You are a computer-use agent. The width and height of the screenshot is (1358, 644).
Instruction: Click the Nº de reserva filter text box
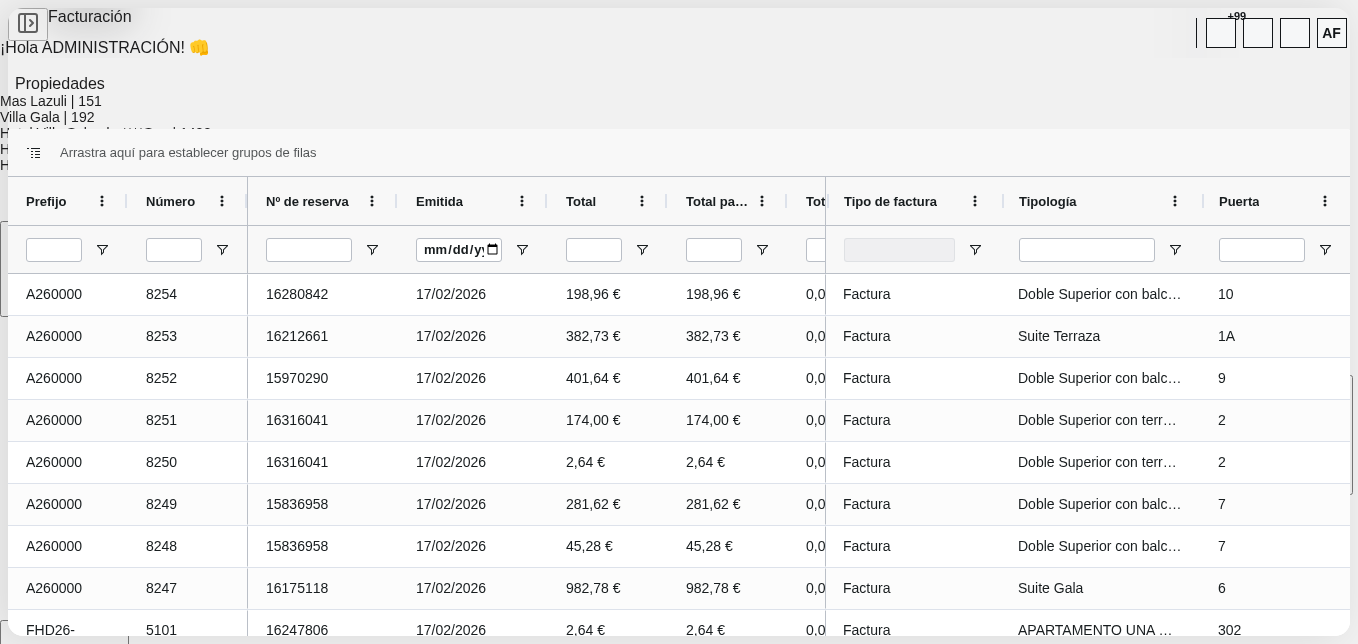[x=308, y=250]
